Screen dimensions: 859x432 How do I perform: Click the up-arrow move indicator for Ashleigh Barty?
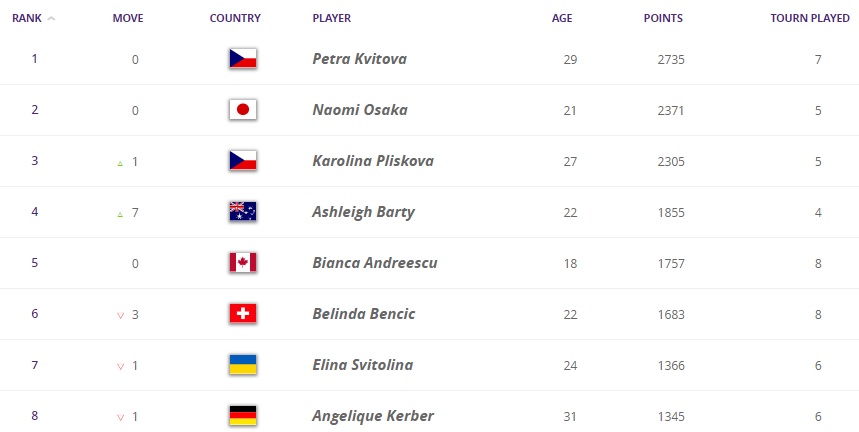click(120, 213)
